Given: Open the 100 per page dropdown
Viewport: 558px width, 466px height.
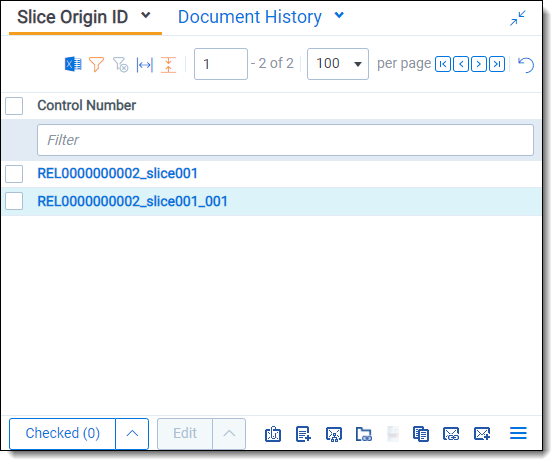Looking at the screenshot, I should (x=338, y=64).
